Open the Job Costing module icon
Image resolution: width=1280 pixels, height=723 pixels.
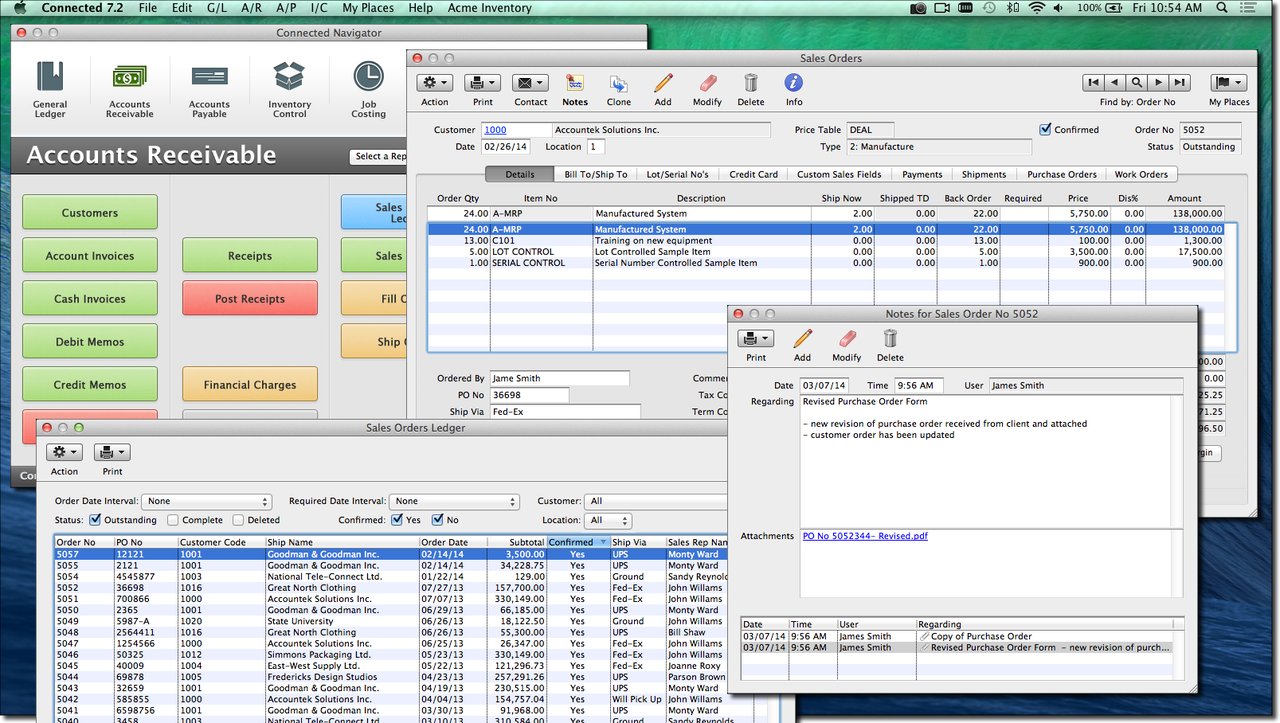pos(368,89)
